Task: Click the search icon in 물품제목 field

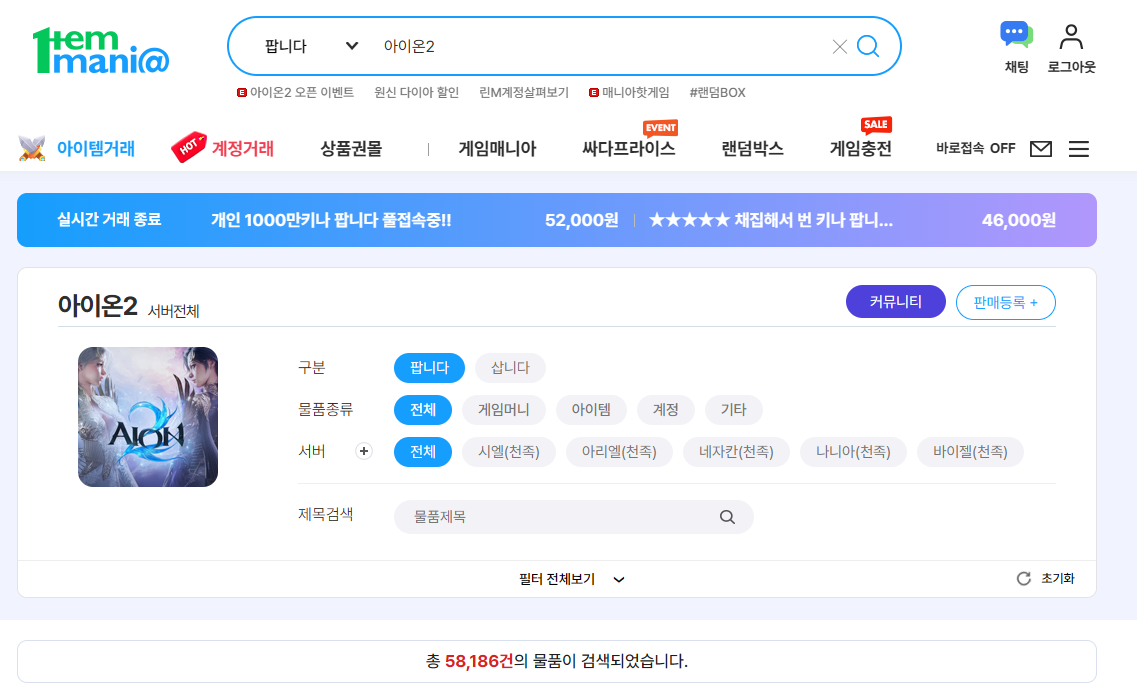Action: (x=727, y=517)
